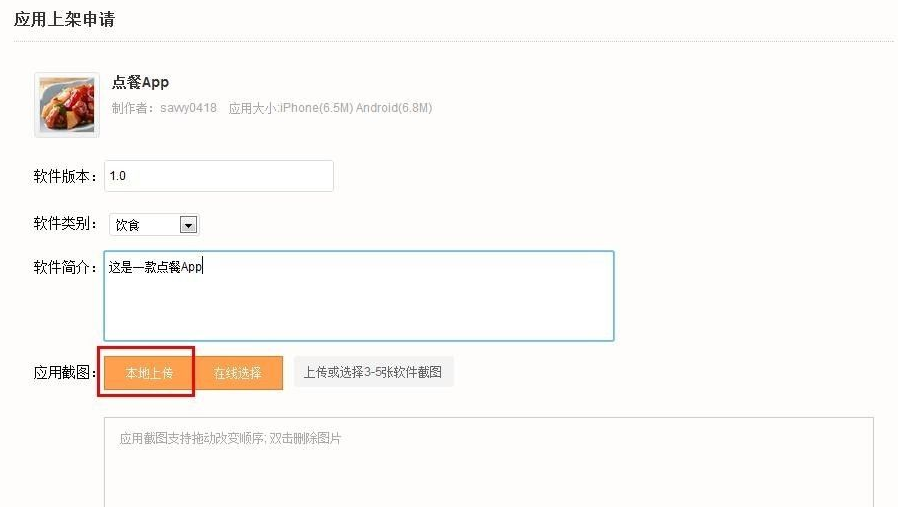Image resolution: width=898 pixels, height=507 pixels.
Task: Click the 制作者 label text
Action: pos(133,108)
